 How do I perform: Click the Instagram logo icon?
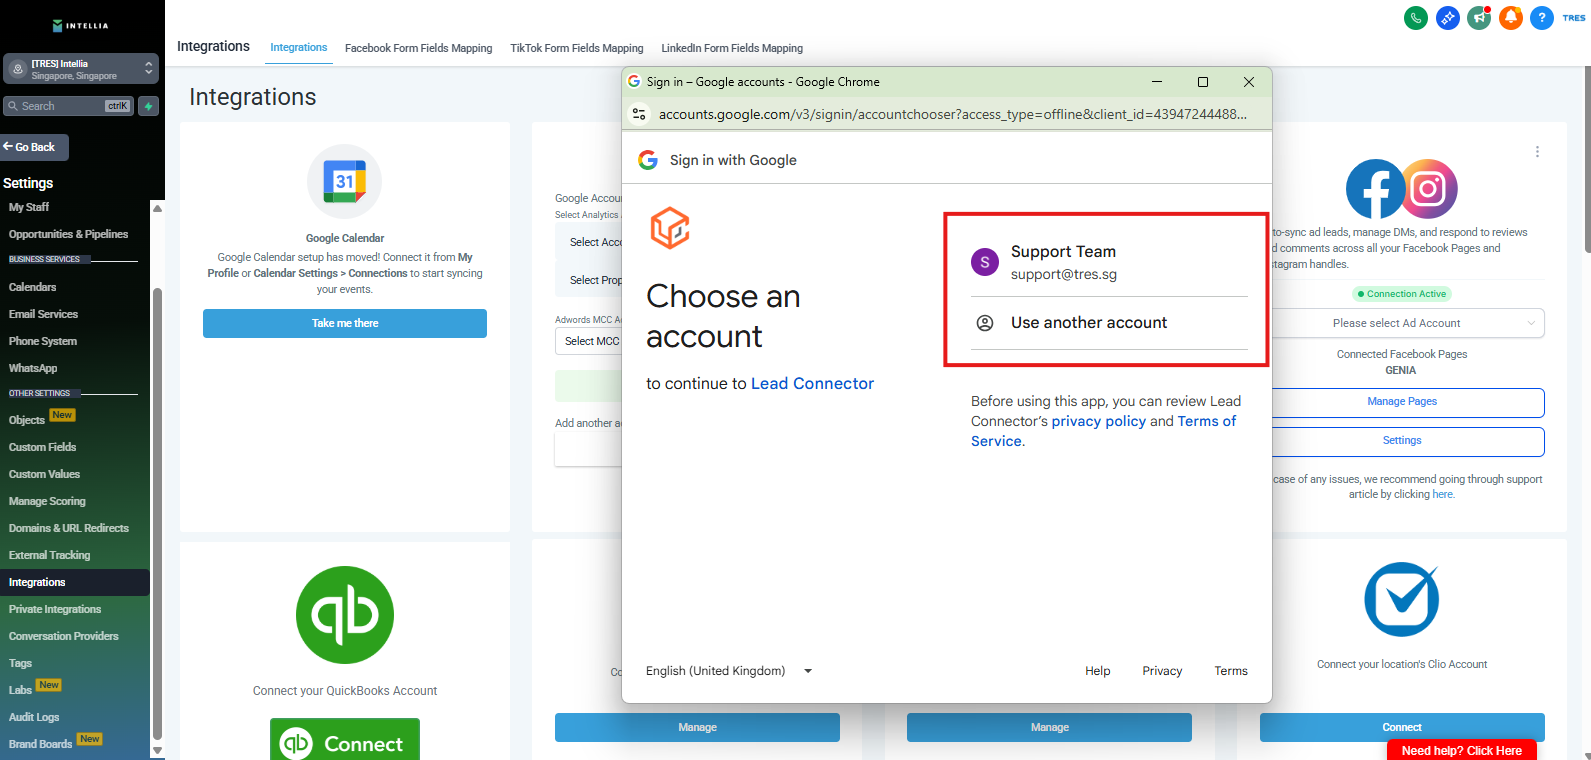[1429, 189]
